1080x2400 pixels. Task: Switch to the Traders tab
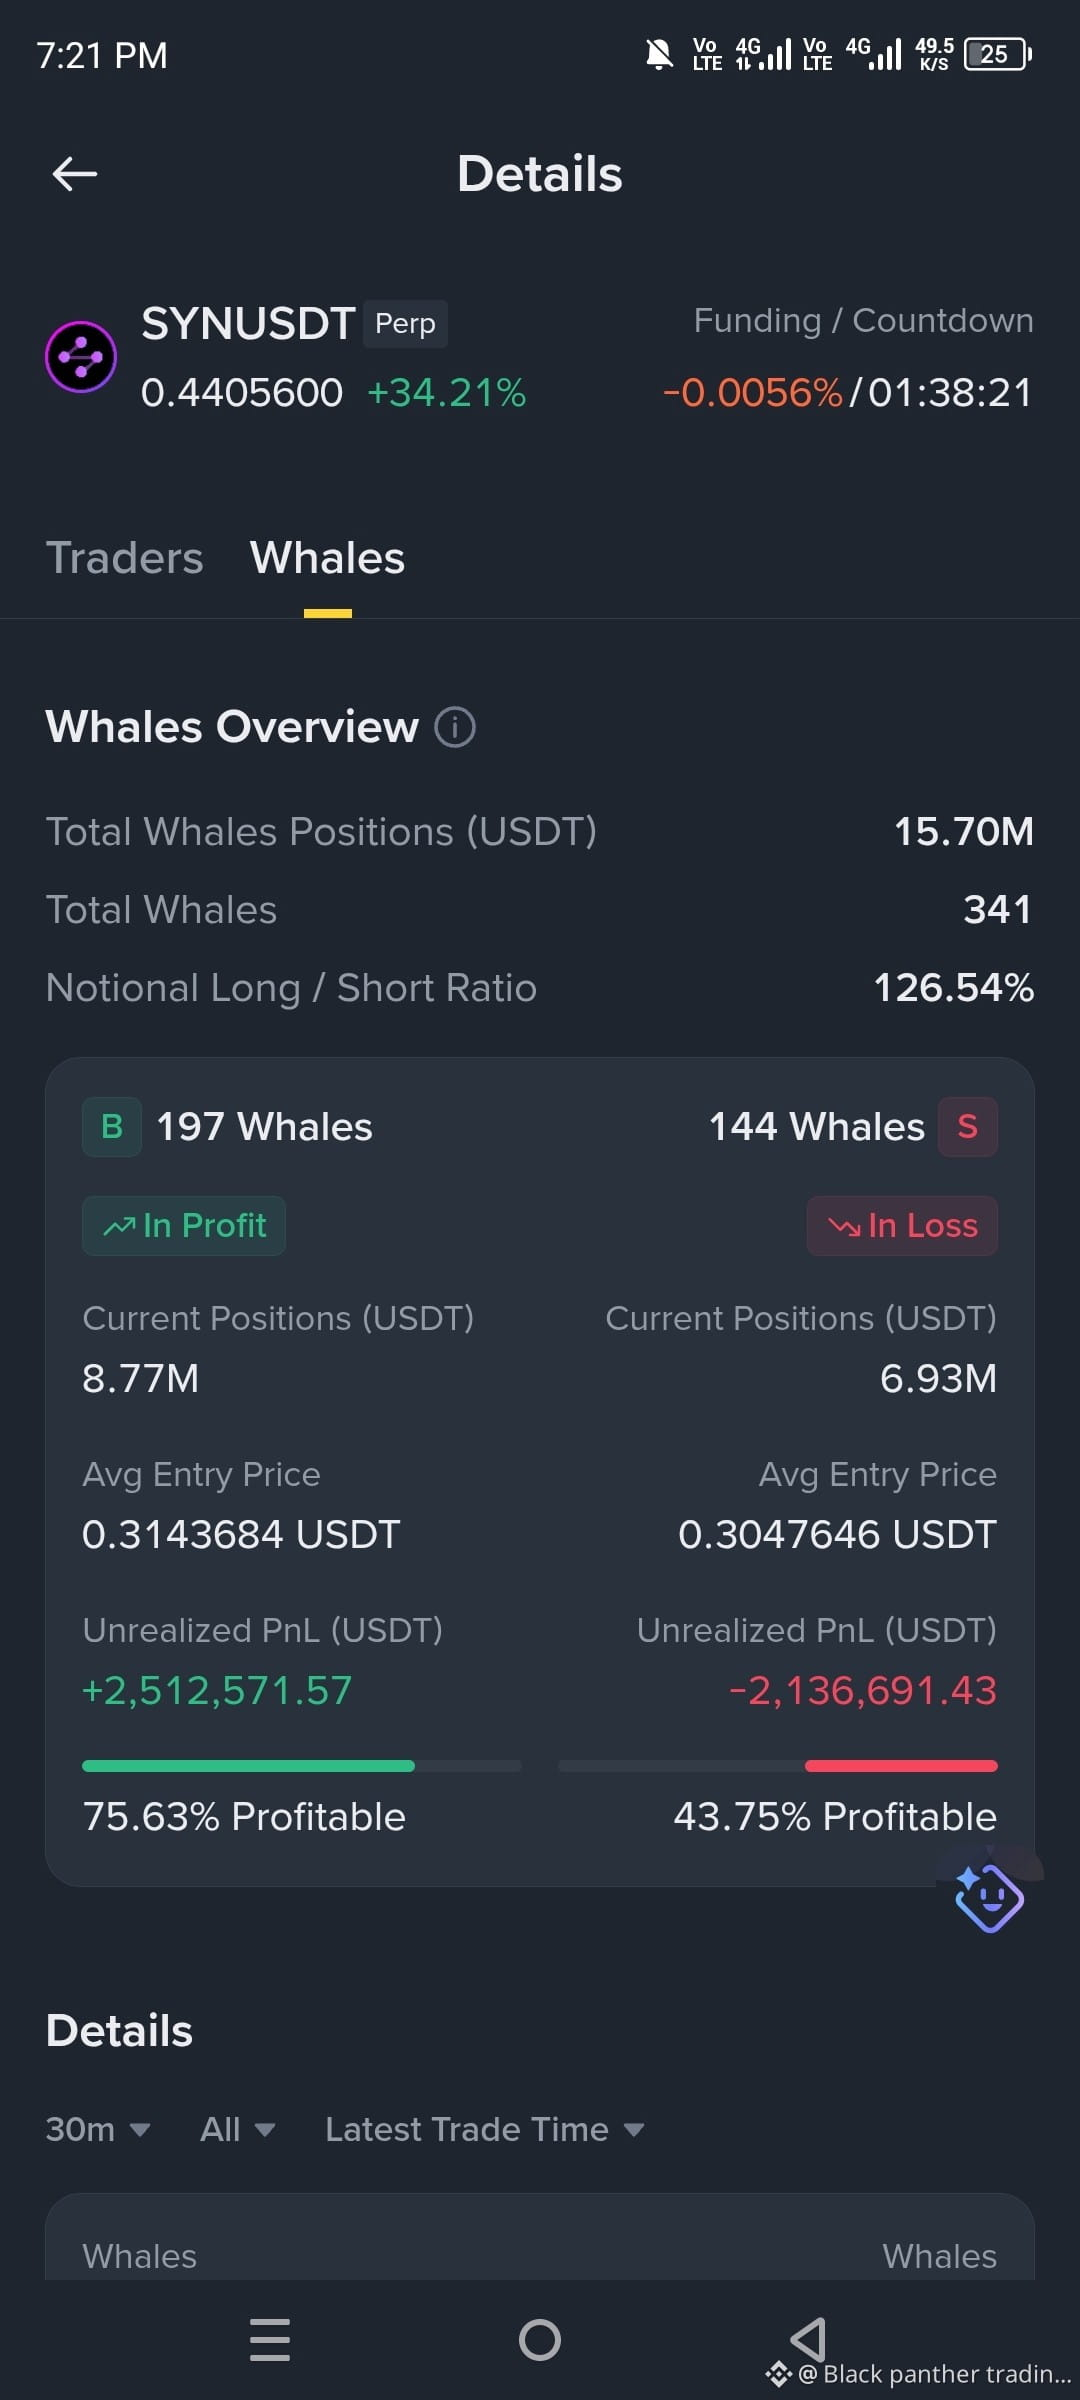point(125,558)
